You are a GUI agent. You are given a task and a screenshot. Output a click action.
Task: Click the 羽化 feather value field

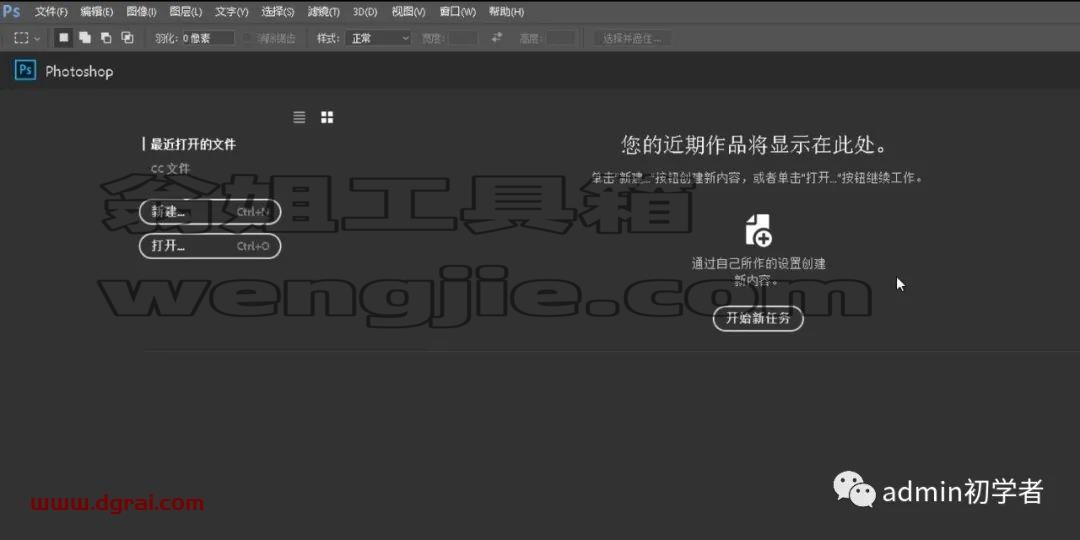(207, 39)
